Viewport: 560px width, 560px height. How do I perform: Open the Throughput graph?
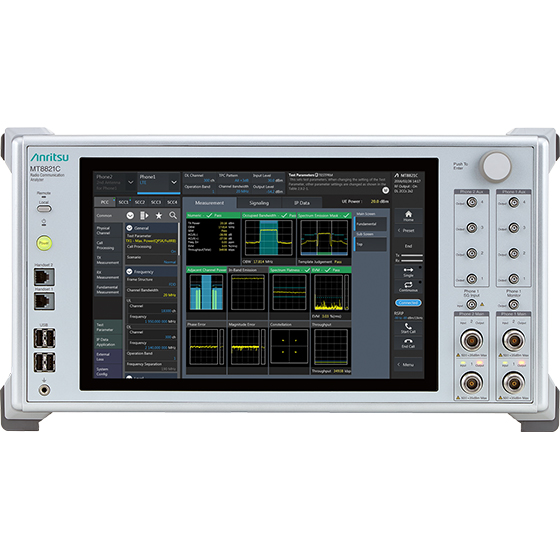pos(331,348)
